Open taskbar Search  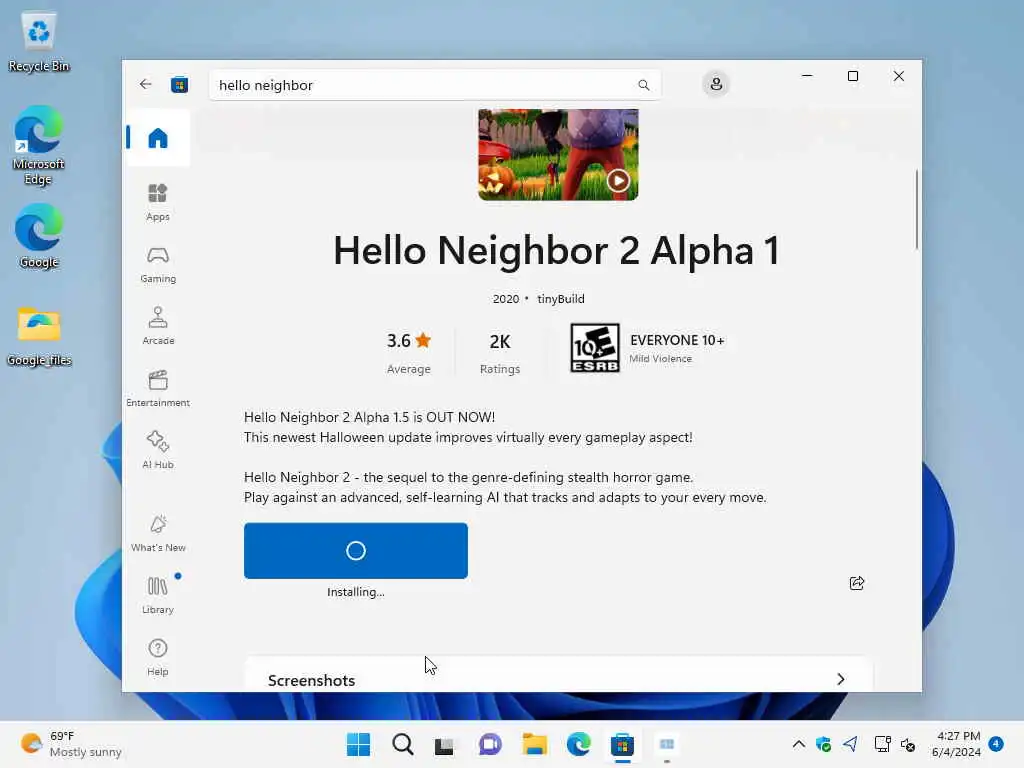pyautogui.click(x=402, y=744)
